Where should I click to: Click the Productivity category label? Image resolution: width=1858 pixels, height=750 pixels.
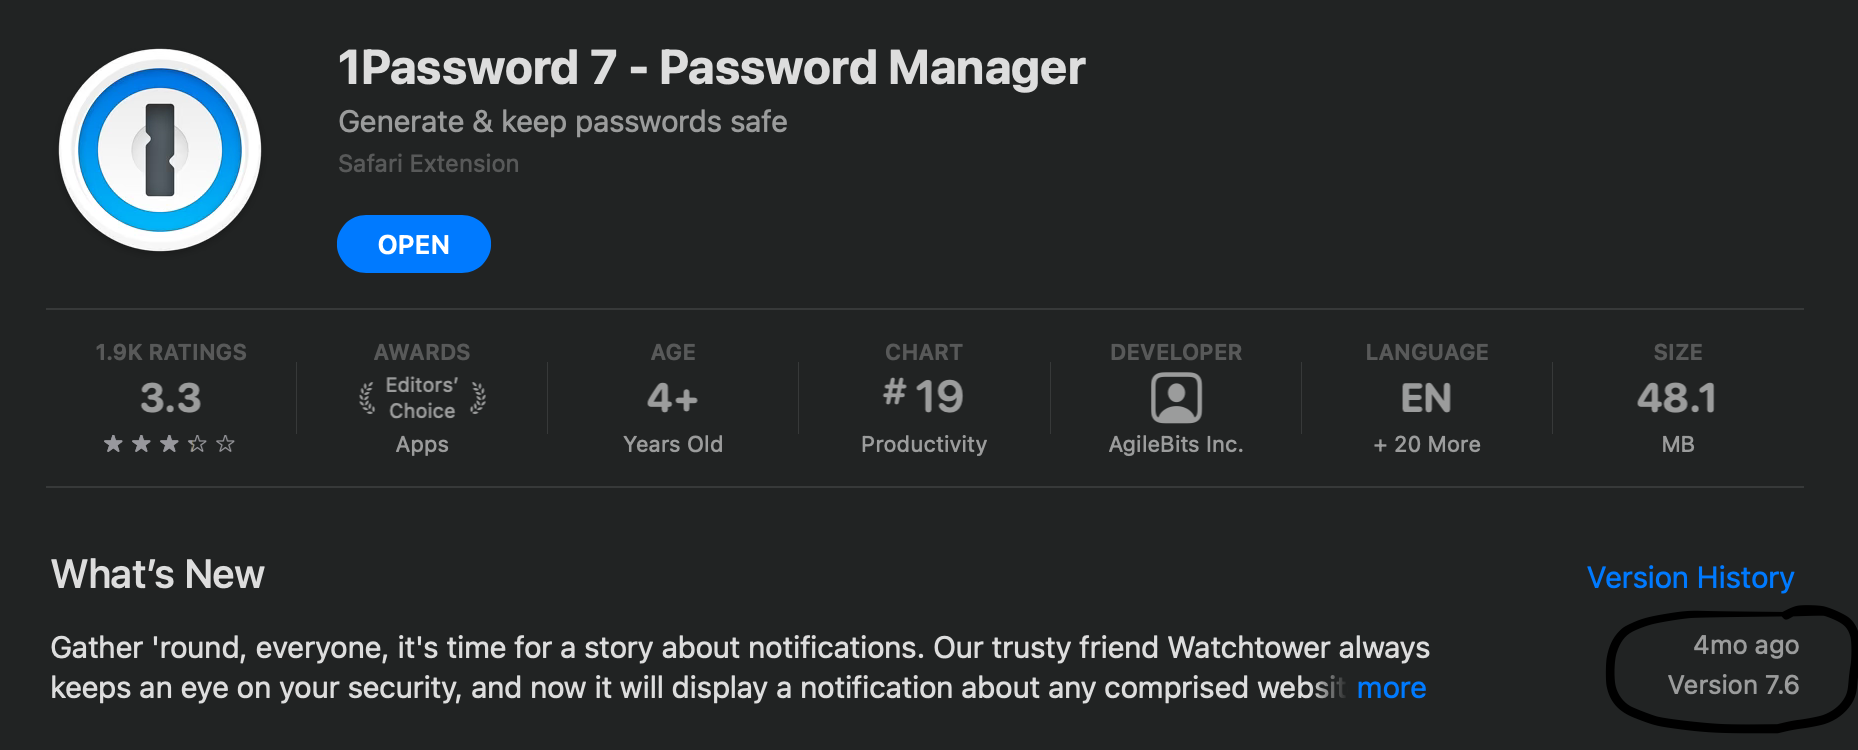click(923, 444)
